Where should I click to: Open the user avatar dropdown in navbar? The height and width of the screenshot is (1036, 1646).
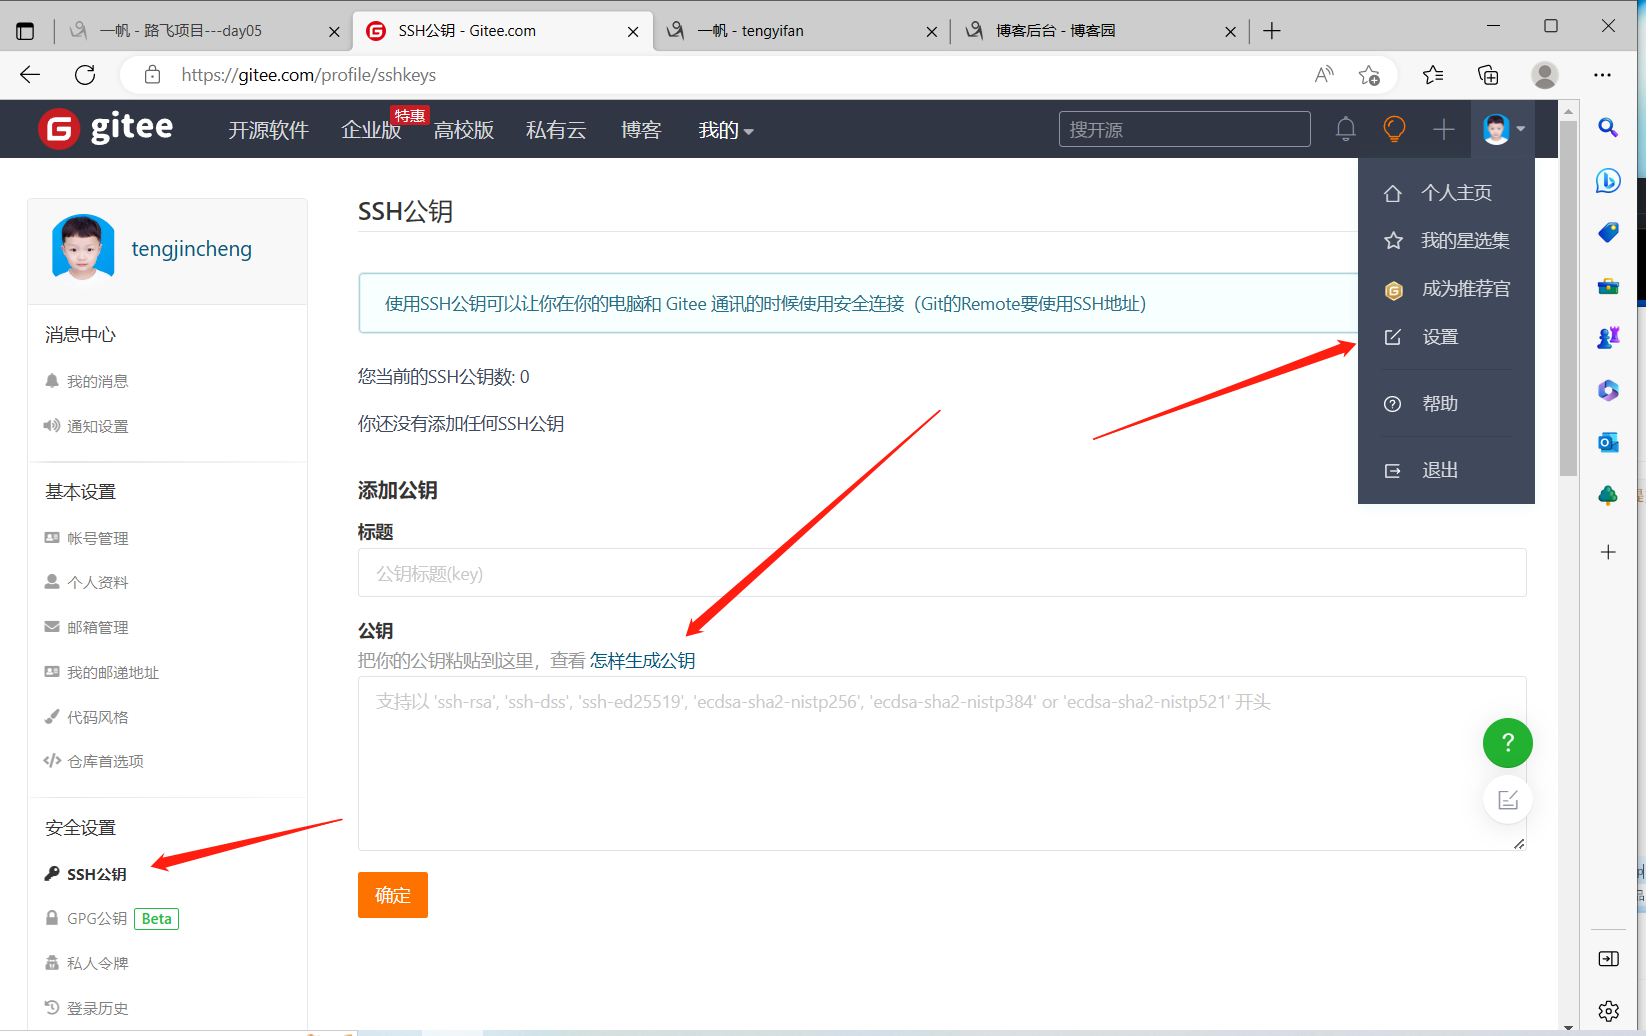click(1504, 129)
